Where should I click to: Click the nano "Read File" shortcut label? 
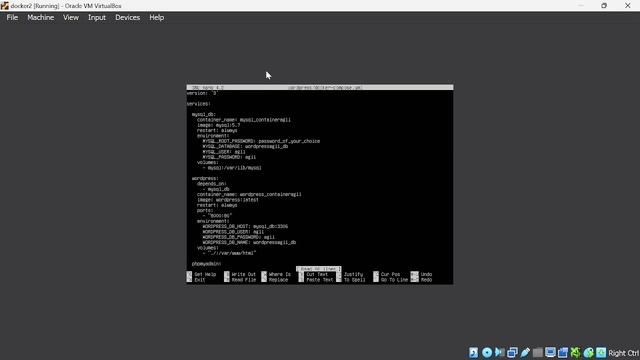coord(244,280)
